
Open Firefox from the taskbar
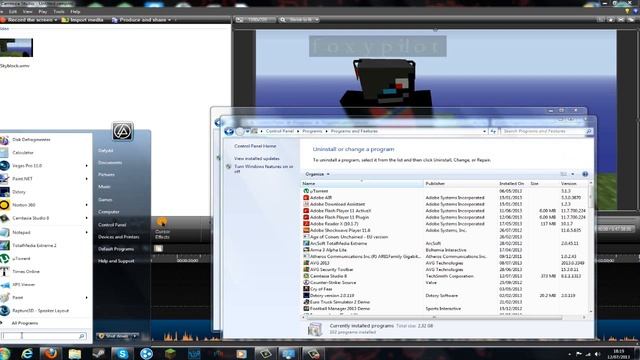51,353
